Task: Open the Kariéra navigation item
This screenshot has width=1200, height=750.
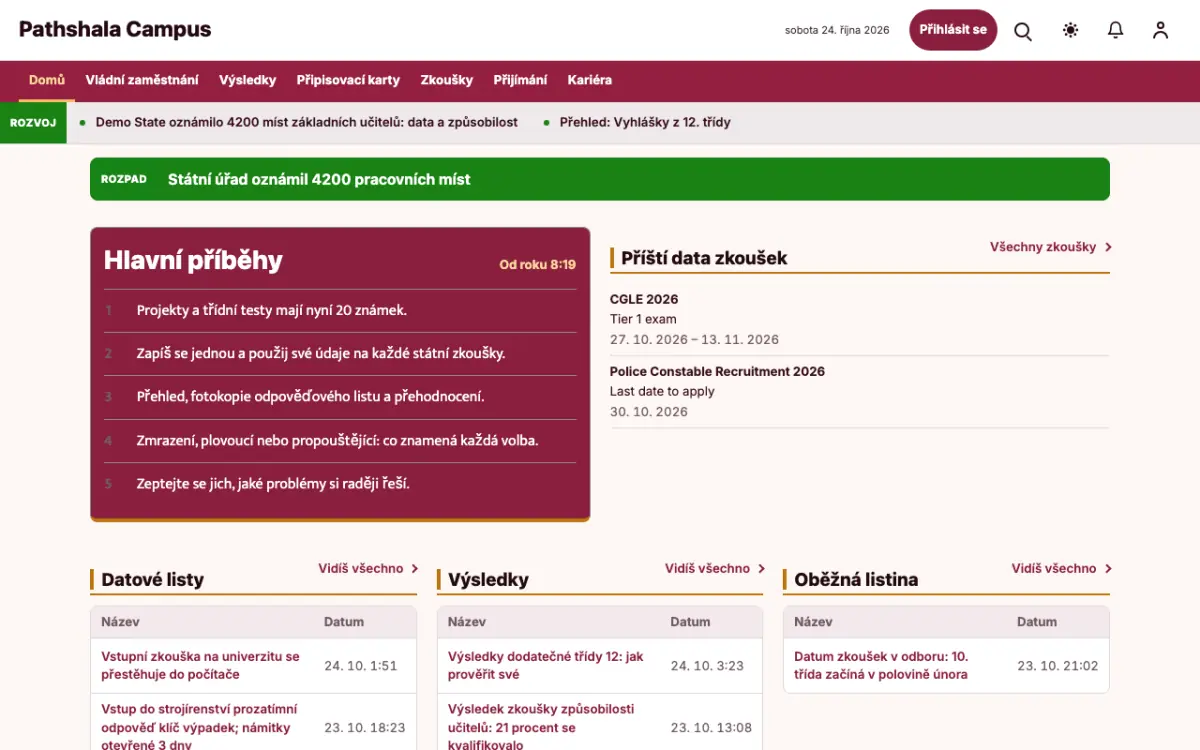Action: click(590, 80)
